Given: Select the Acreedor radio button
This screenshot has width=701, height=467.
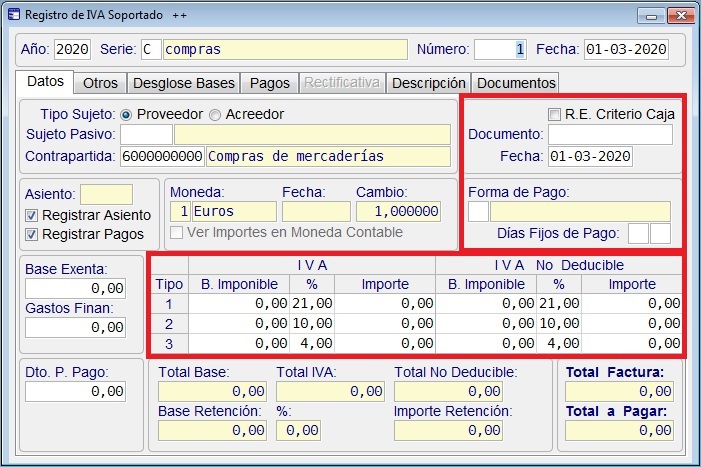Looking at the screenshot, I should (215, 114).
